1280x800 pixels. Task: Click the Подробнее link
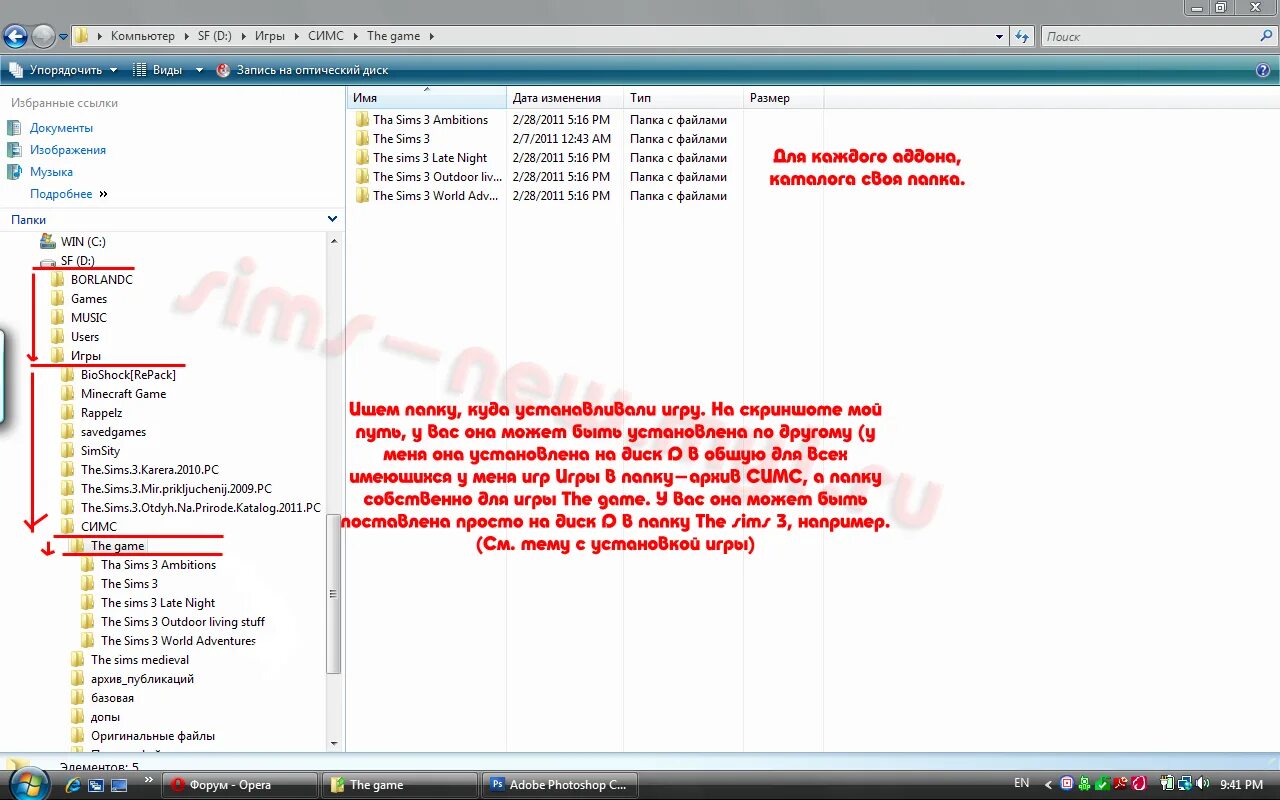tap(61, 194)
